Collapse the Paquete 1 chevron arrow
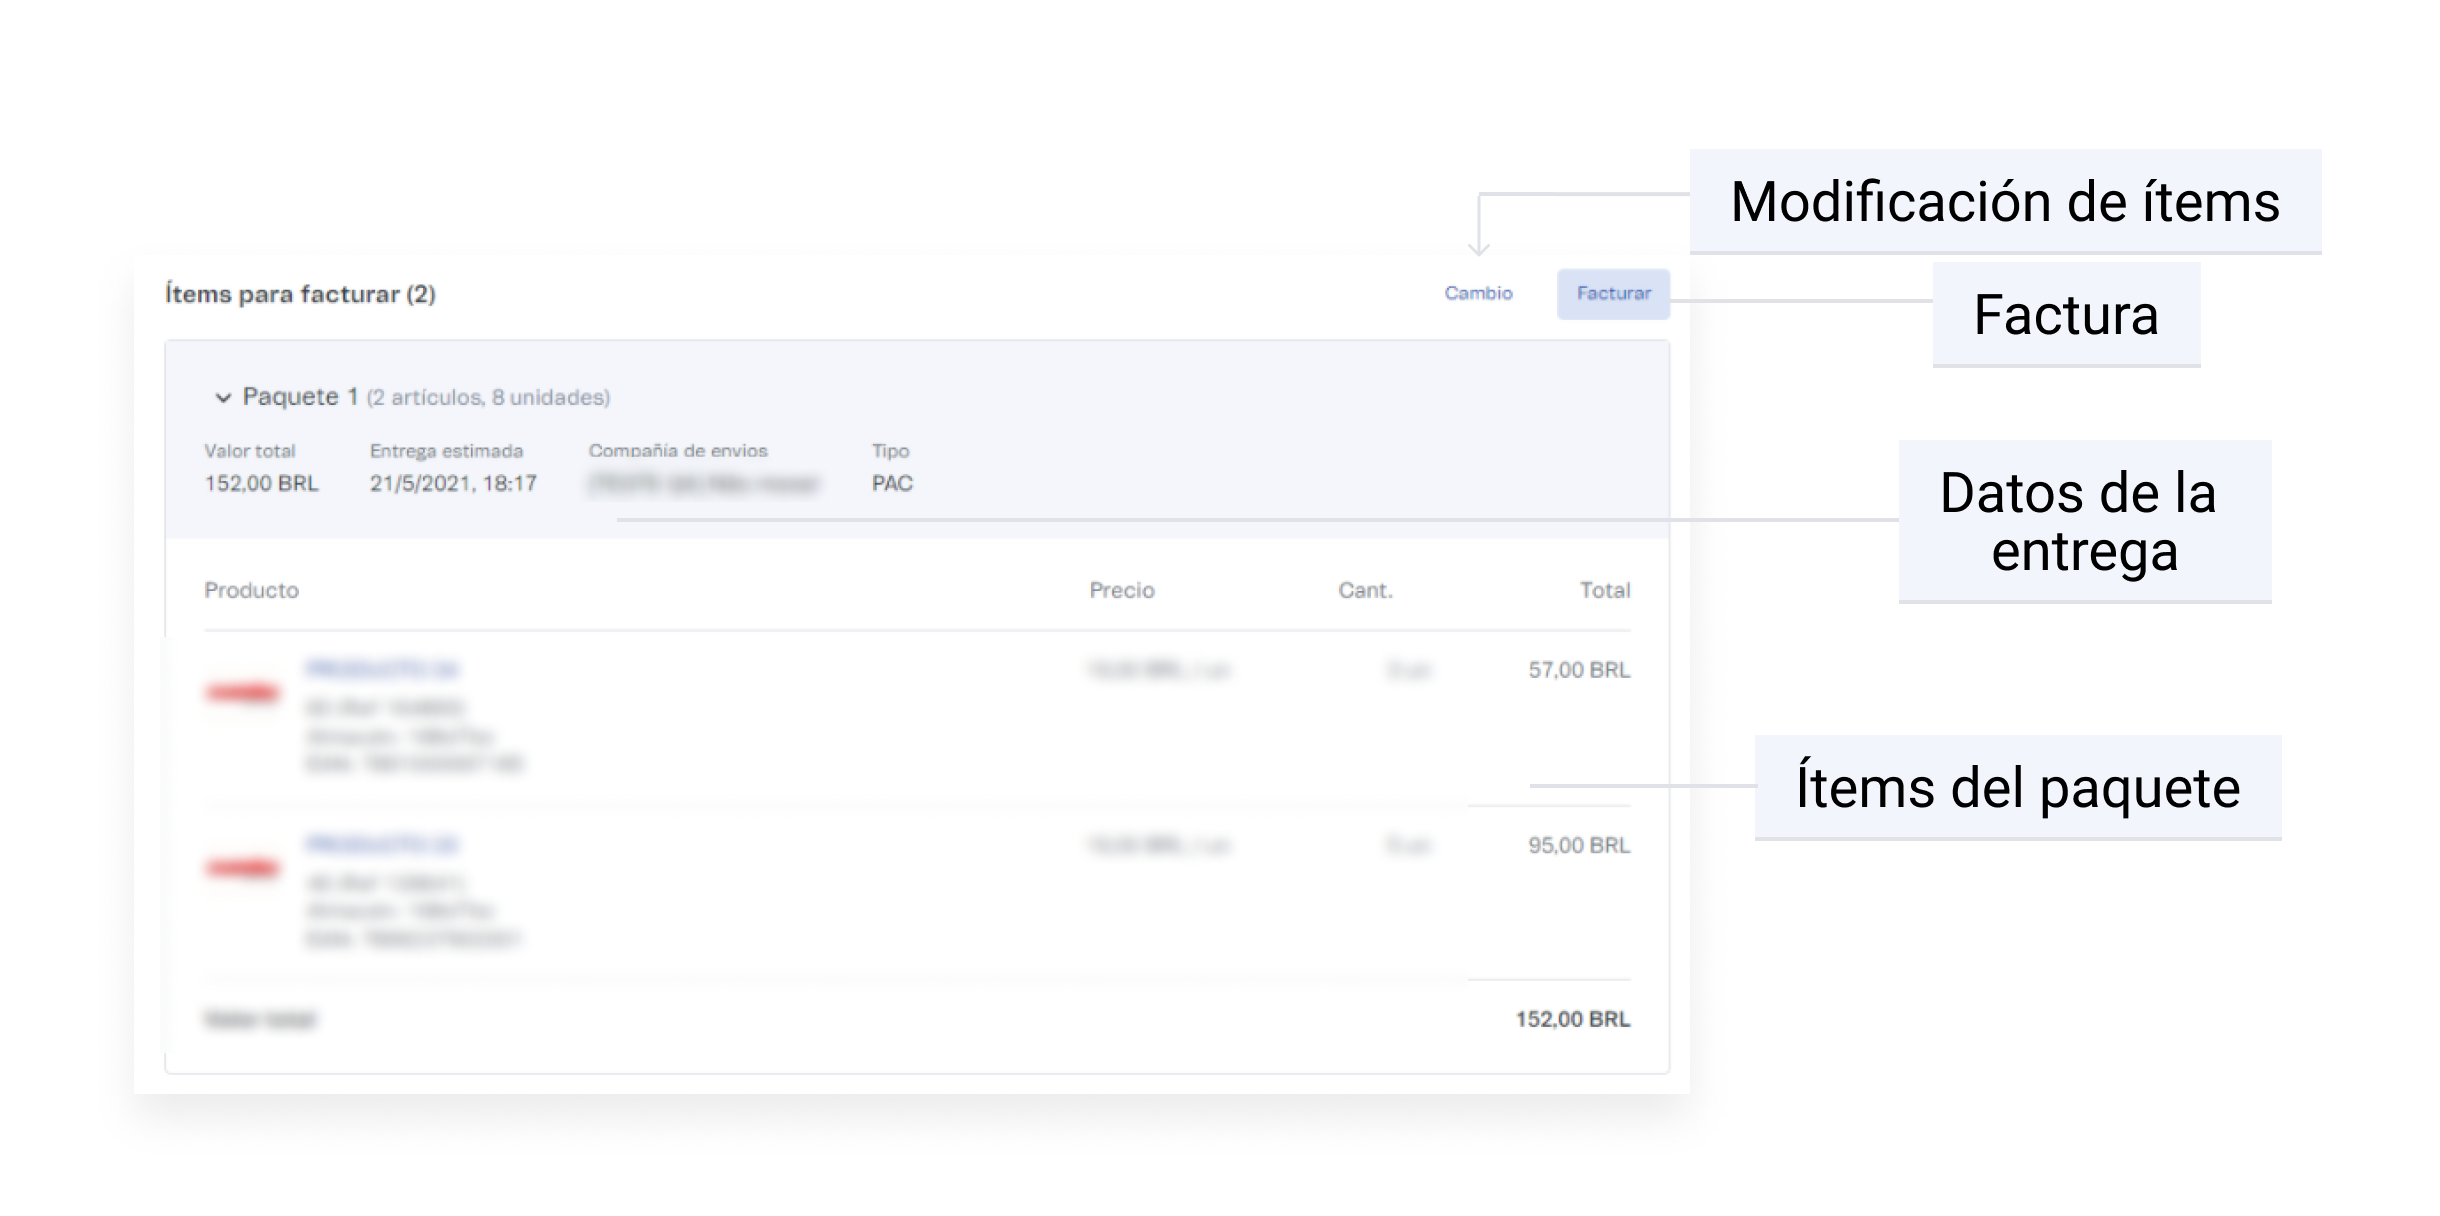The image size is (2440, 1216). [222, 398]
